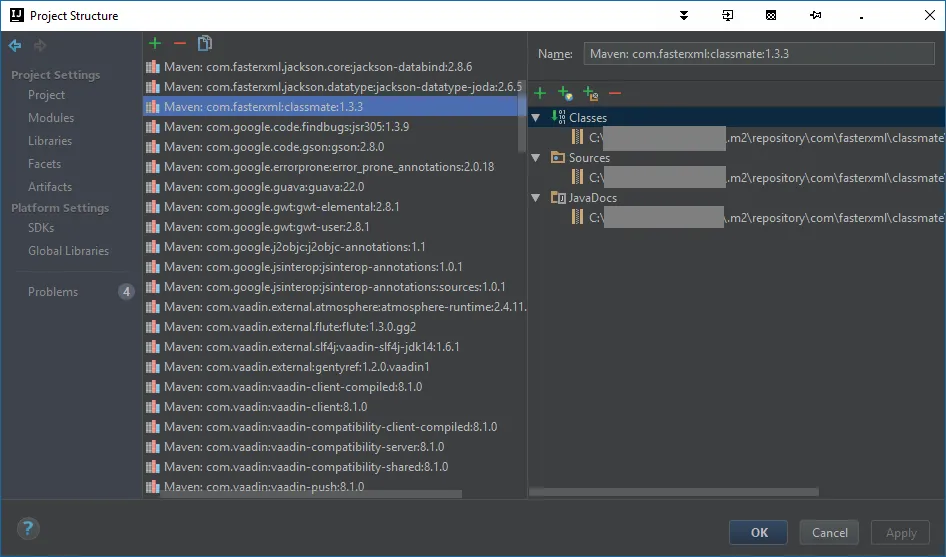Screen dimensions: 946x557
Task: Click the jar icon under JavaDocs
Action: point(577,217)
